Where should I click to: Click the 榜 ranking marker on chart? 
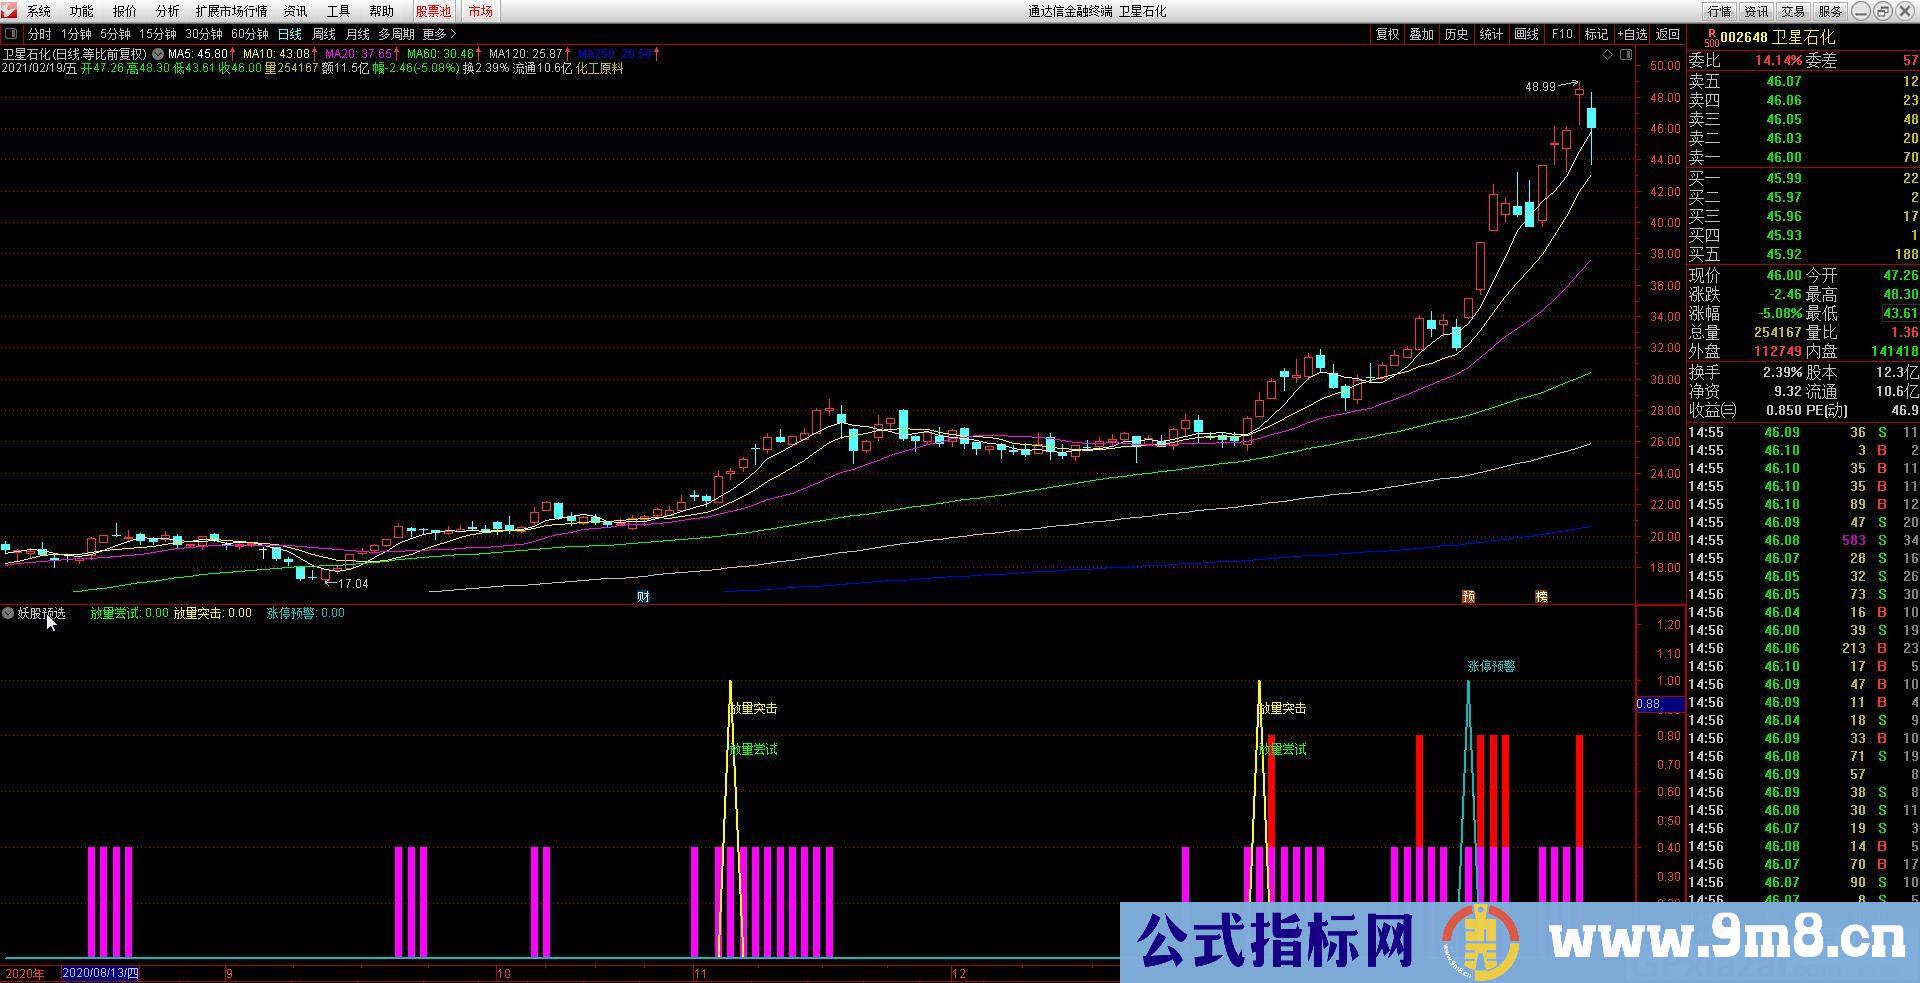point(1541,597)
